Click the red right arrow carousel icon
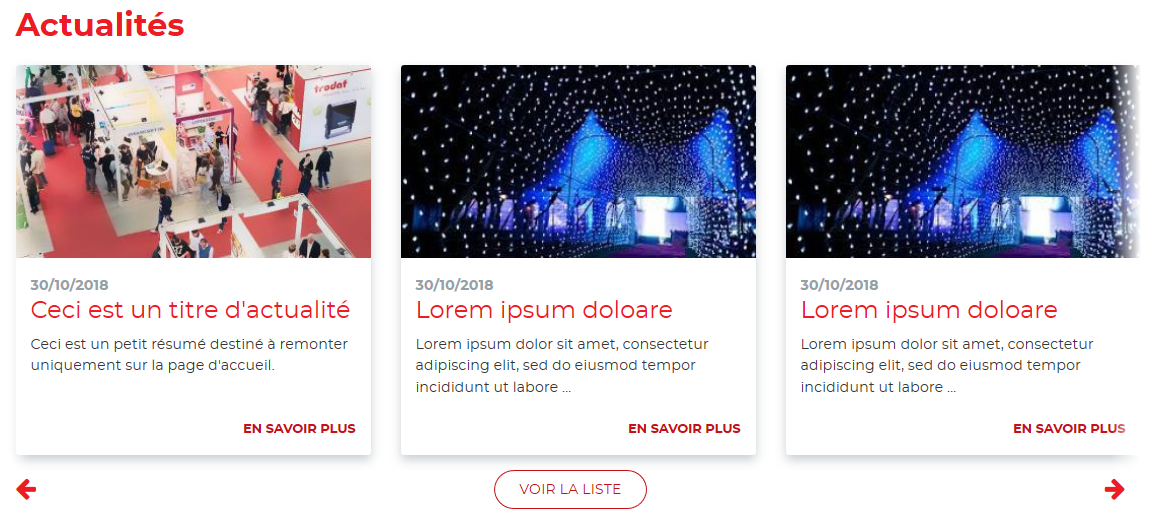The width and height of the screenshot is (1156, 510). (1115, 489)
